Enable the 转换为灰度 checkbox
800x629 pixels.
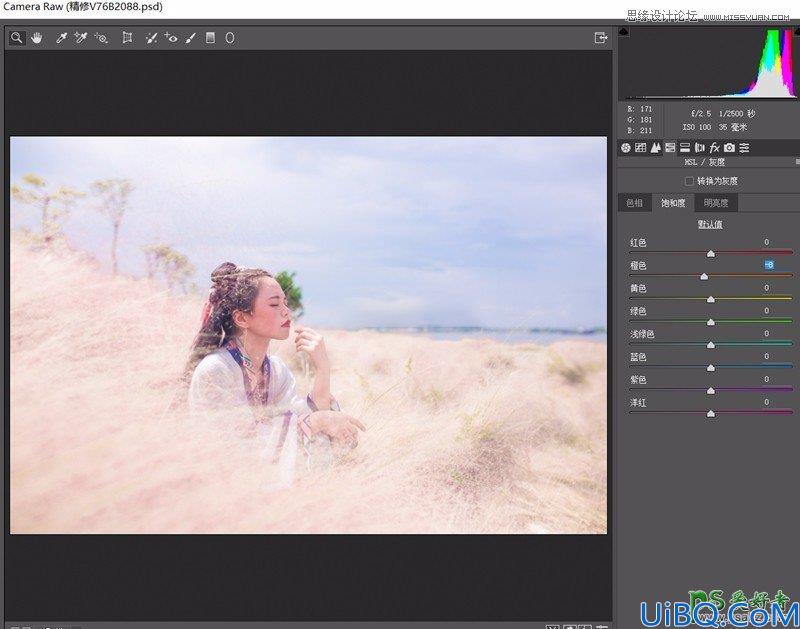click(689, 181)
